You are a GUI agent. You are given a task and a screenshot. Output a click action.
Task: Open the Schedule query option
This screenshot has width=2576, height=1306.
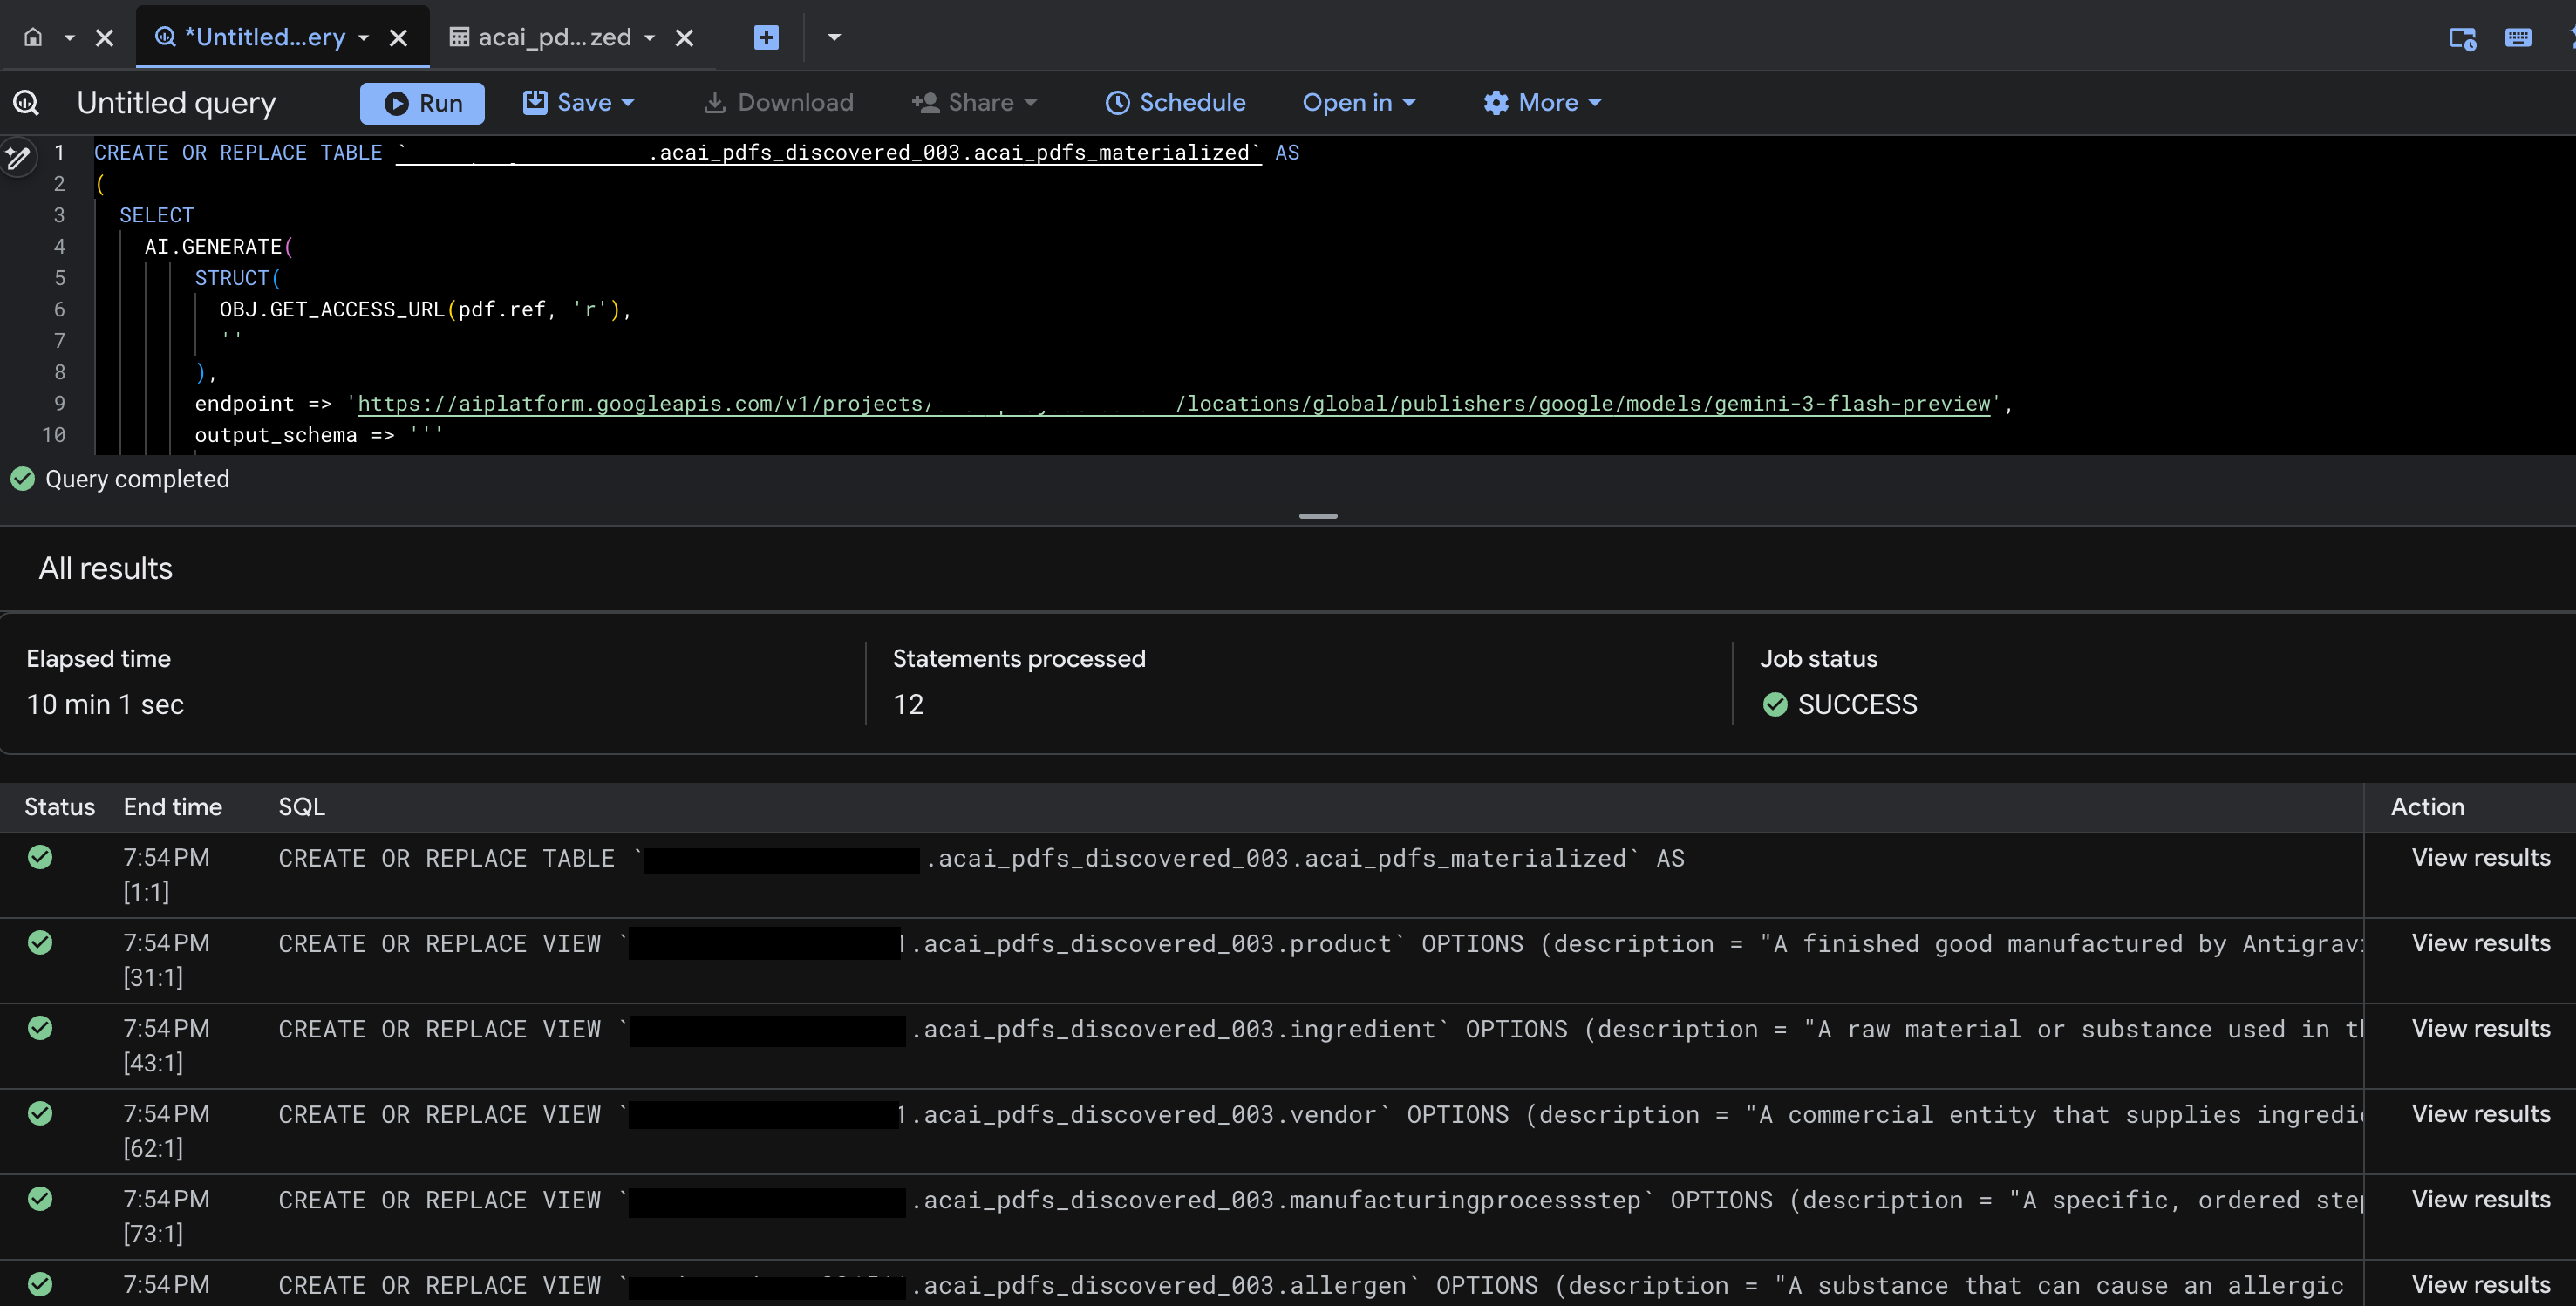pos(1176,102)
